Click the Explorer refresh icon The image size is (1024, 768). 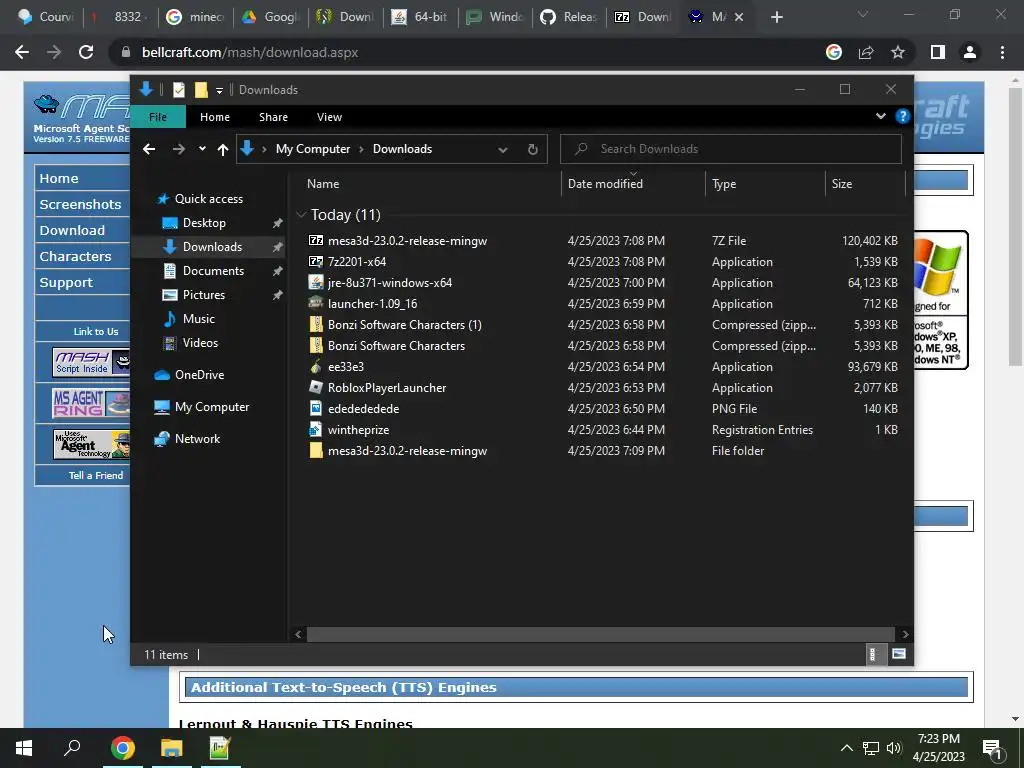[x=533, y=149]
